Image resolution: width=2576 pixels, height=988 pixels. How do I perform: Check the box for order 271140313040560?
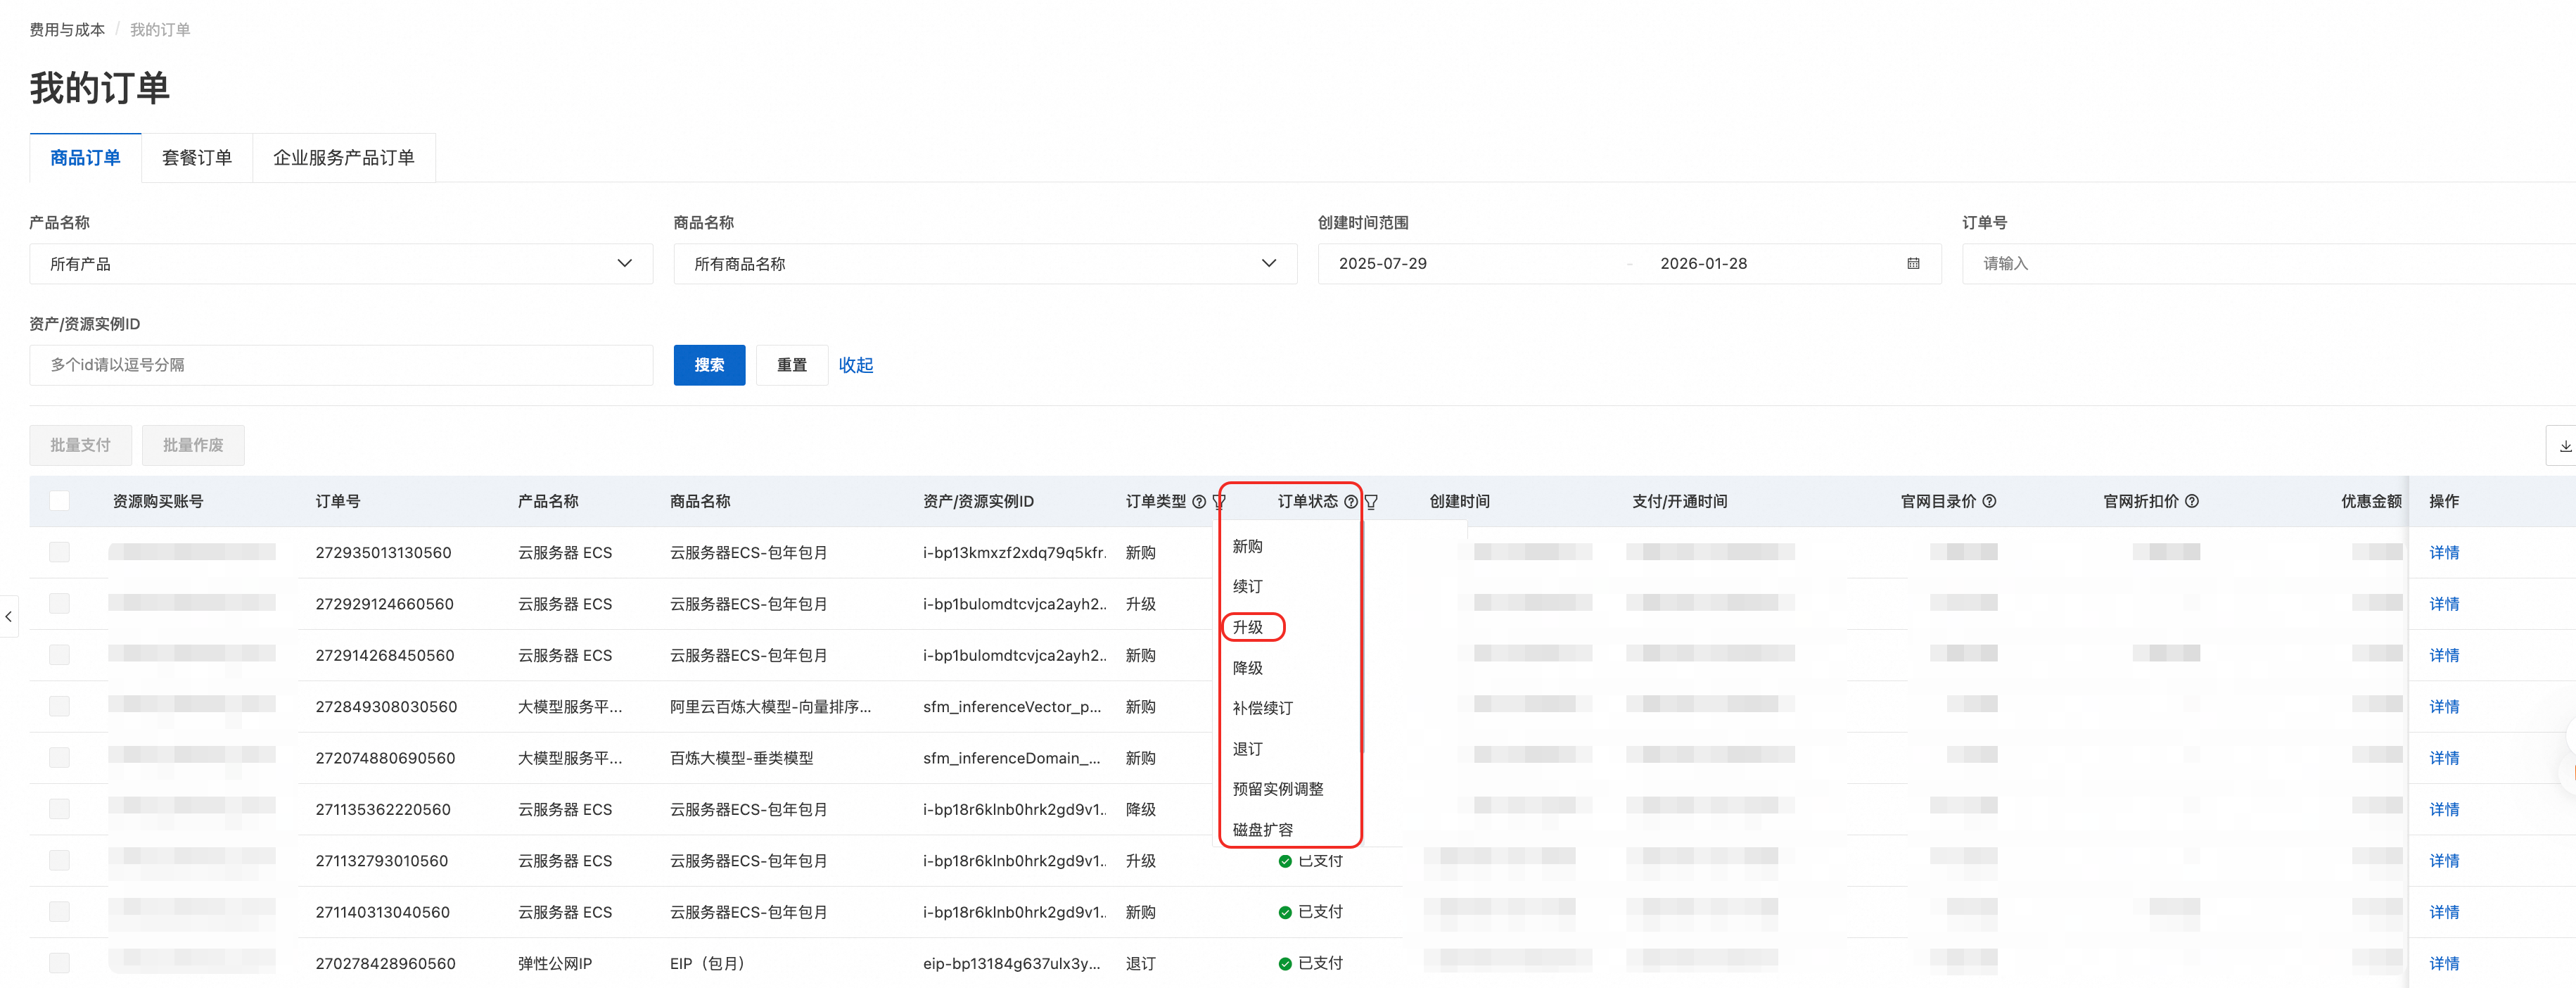tap(60, 912)
